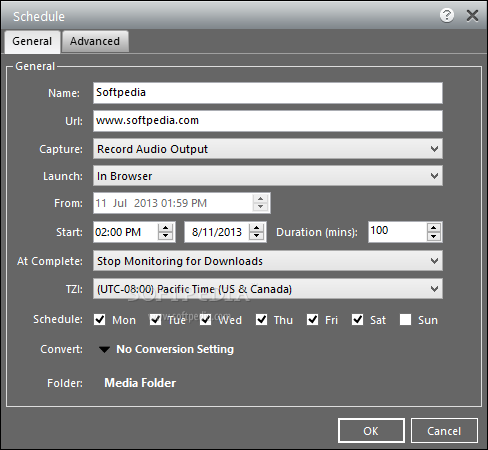Decrease the Start date 8/11/2013 down arrow

click(x=256, y=236)
